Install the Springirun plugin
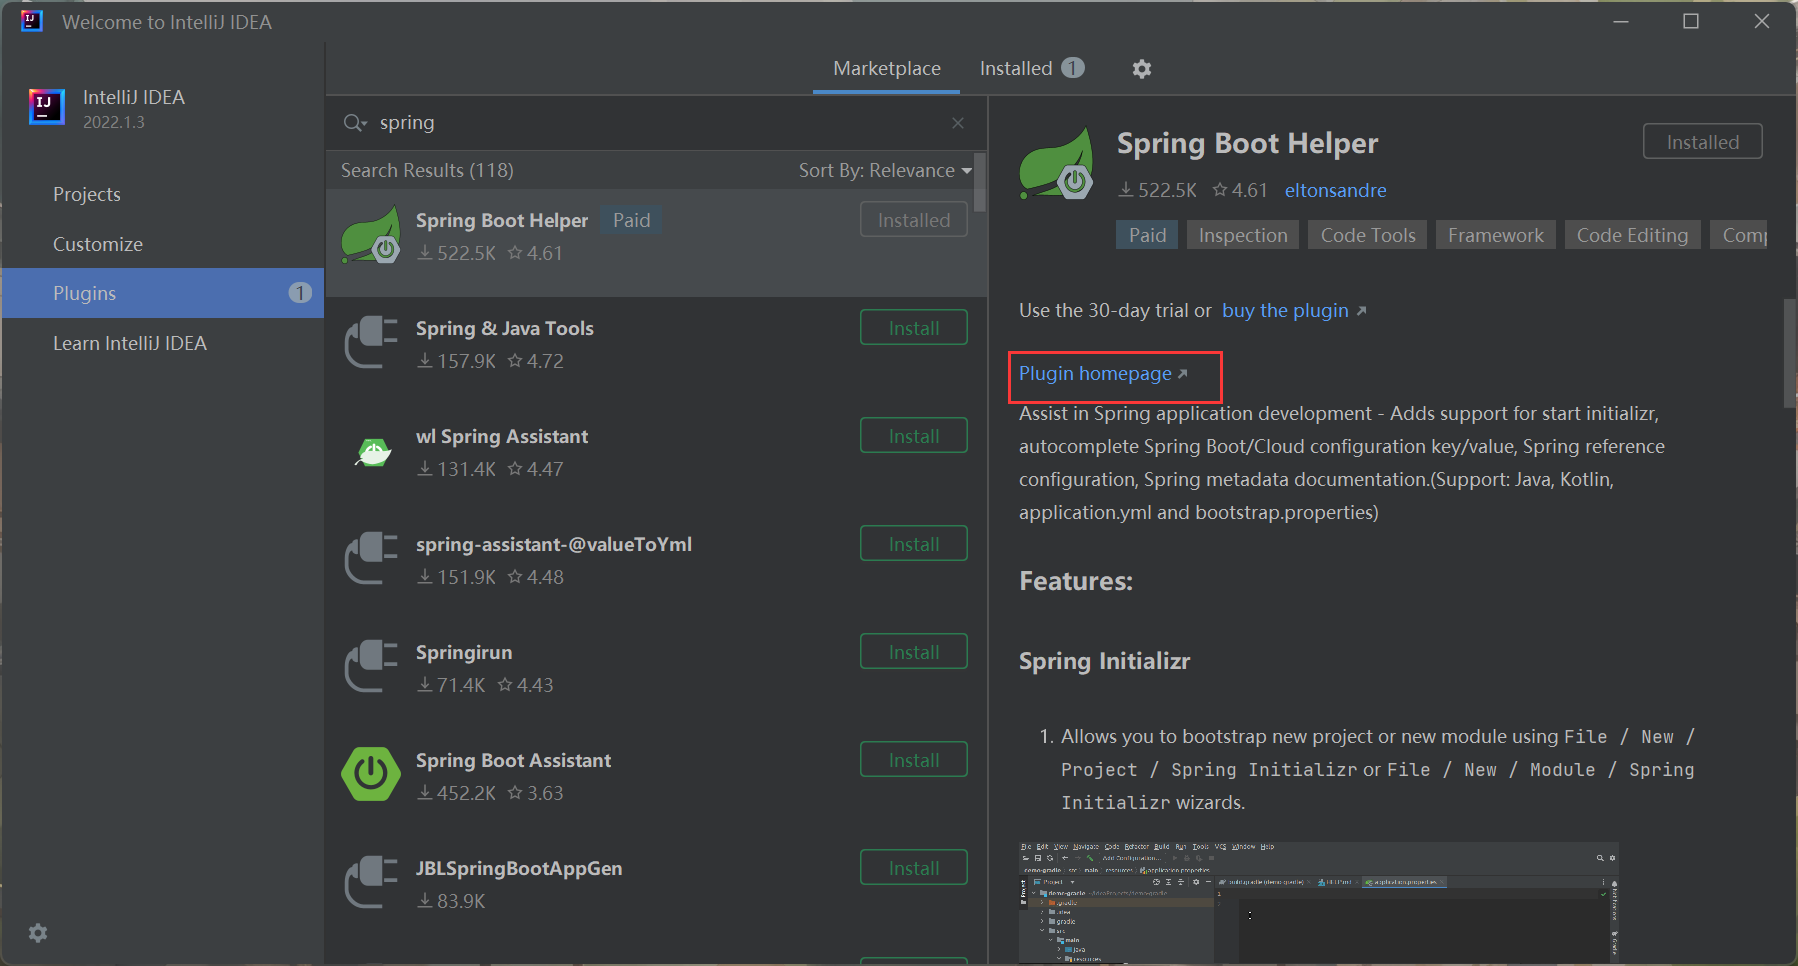This screenshot has width=1798, height=966. click(x=914, y=652)
